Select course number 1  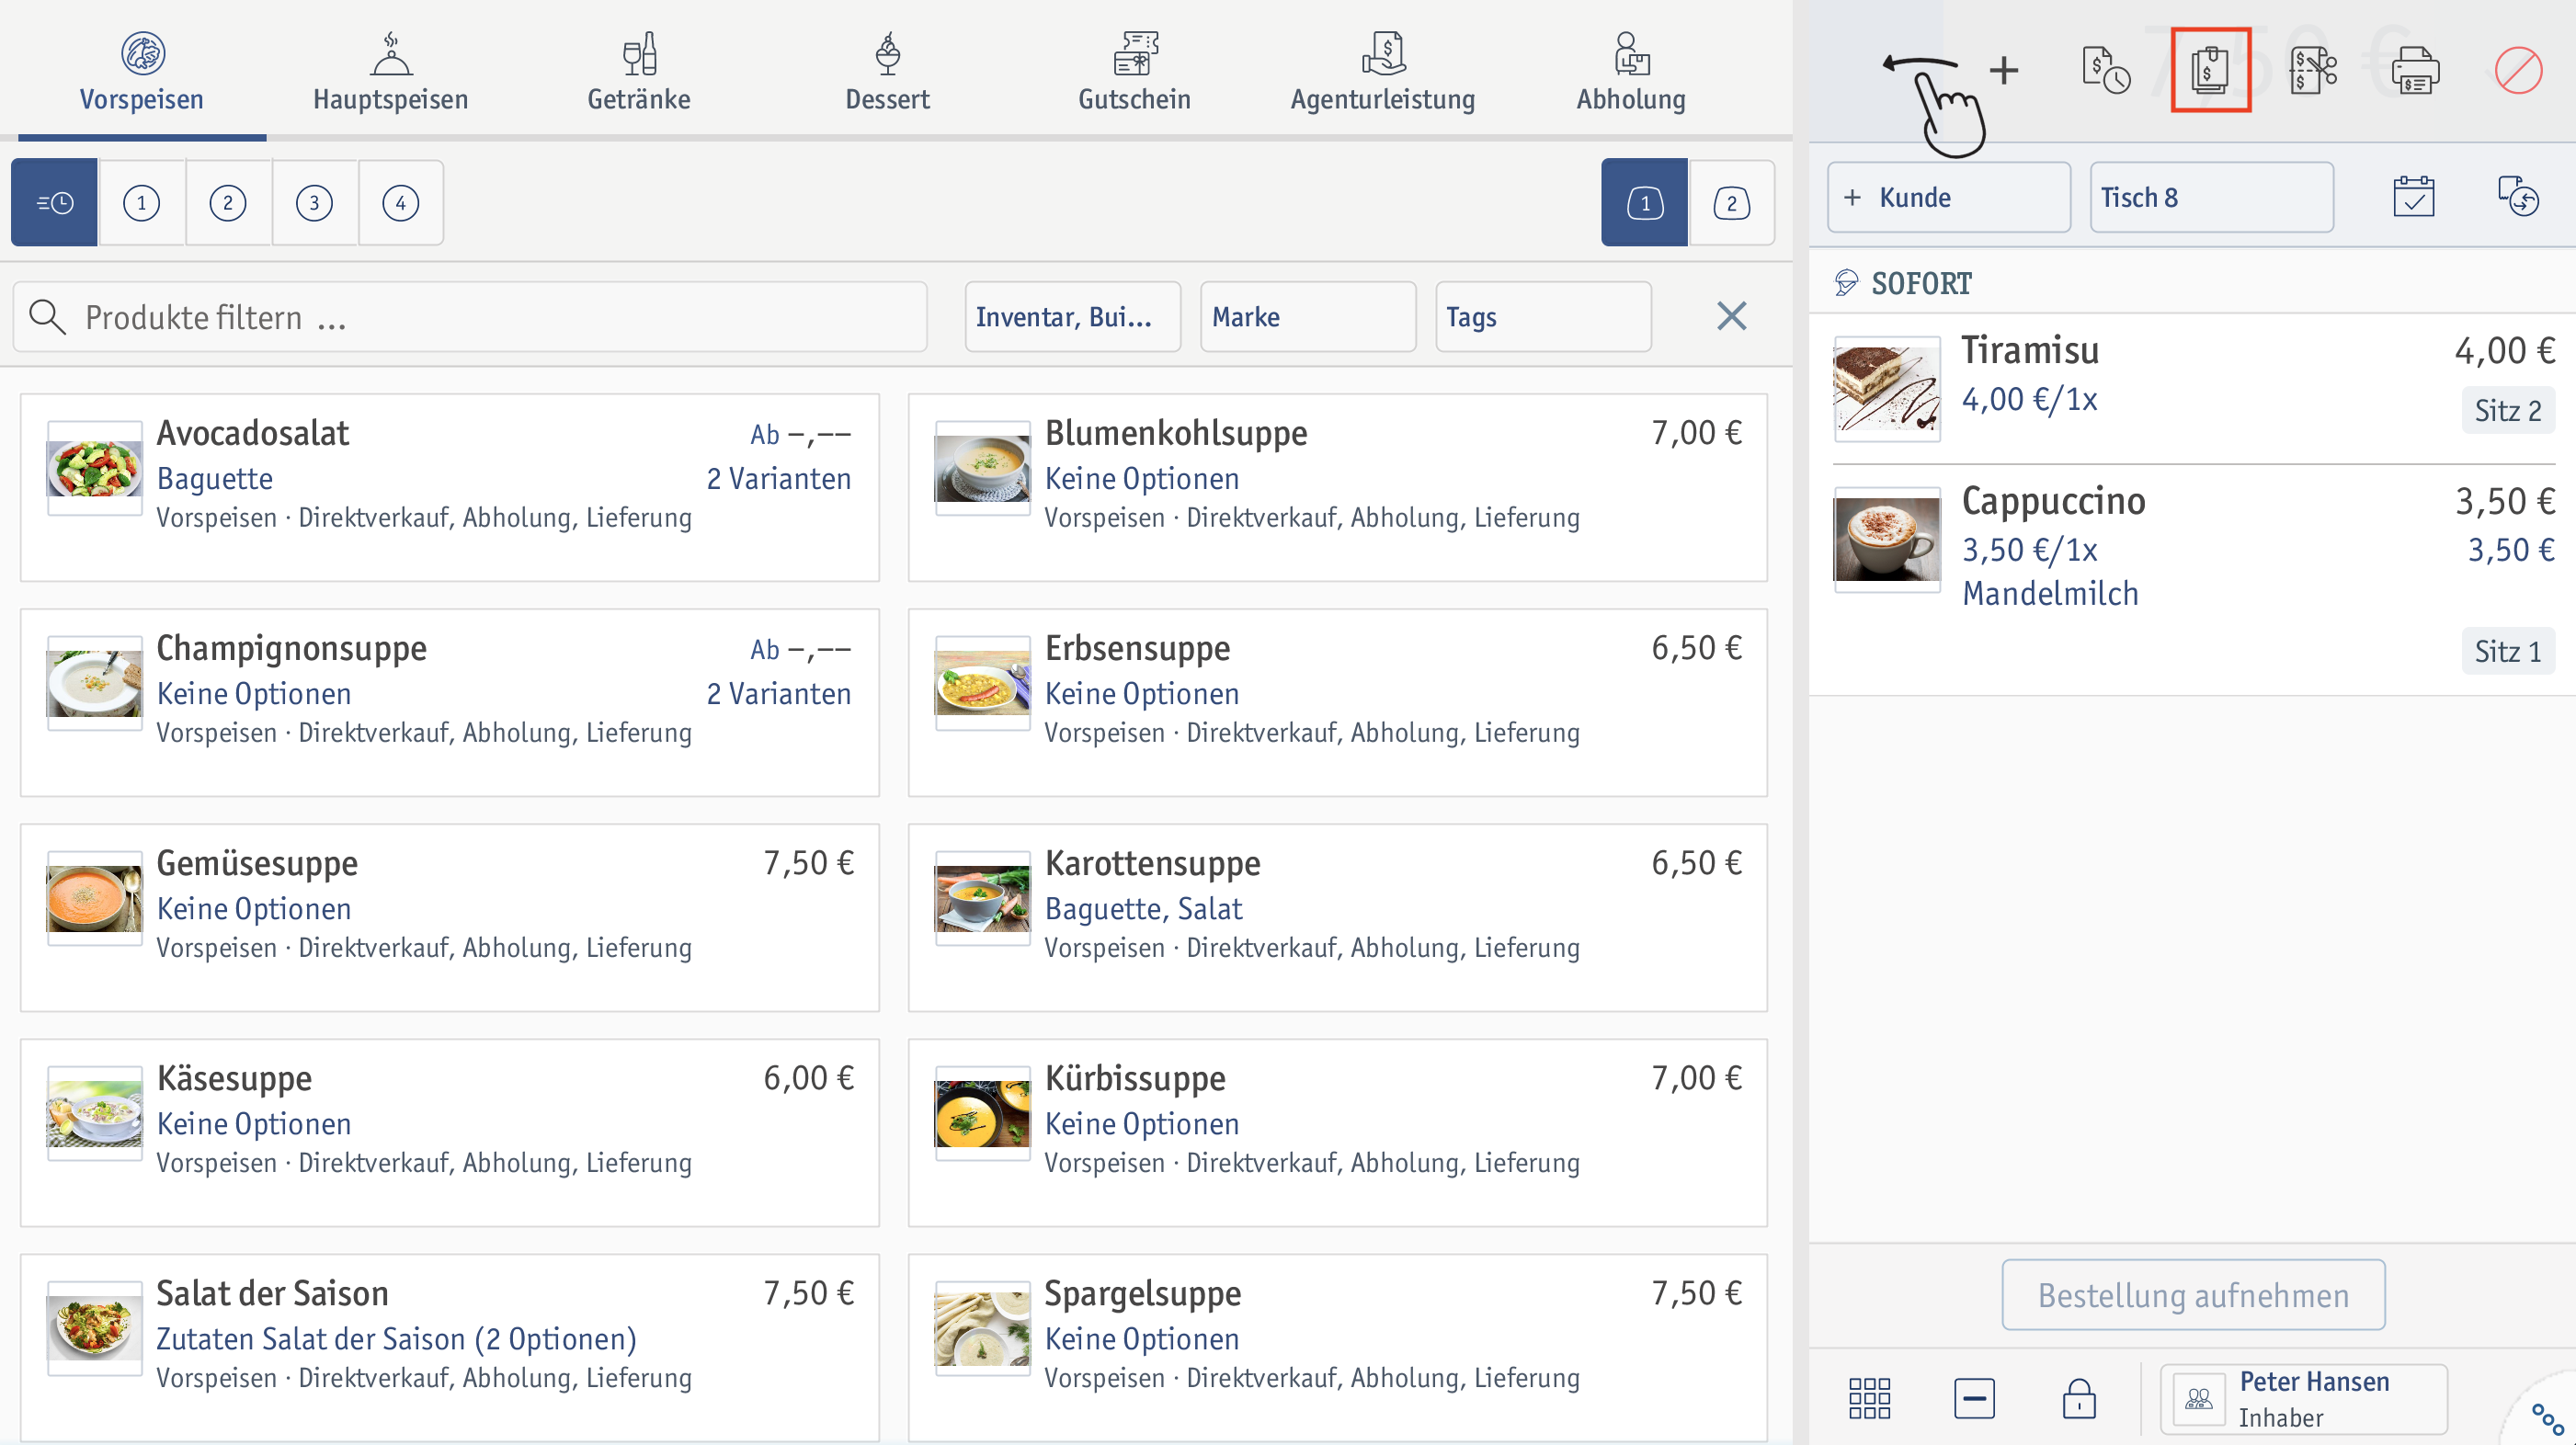coord(141,202)
